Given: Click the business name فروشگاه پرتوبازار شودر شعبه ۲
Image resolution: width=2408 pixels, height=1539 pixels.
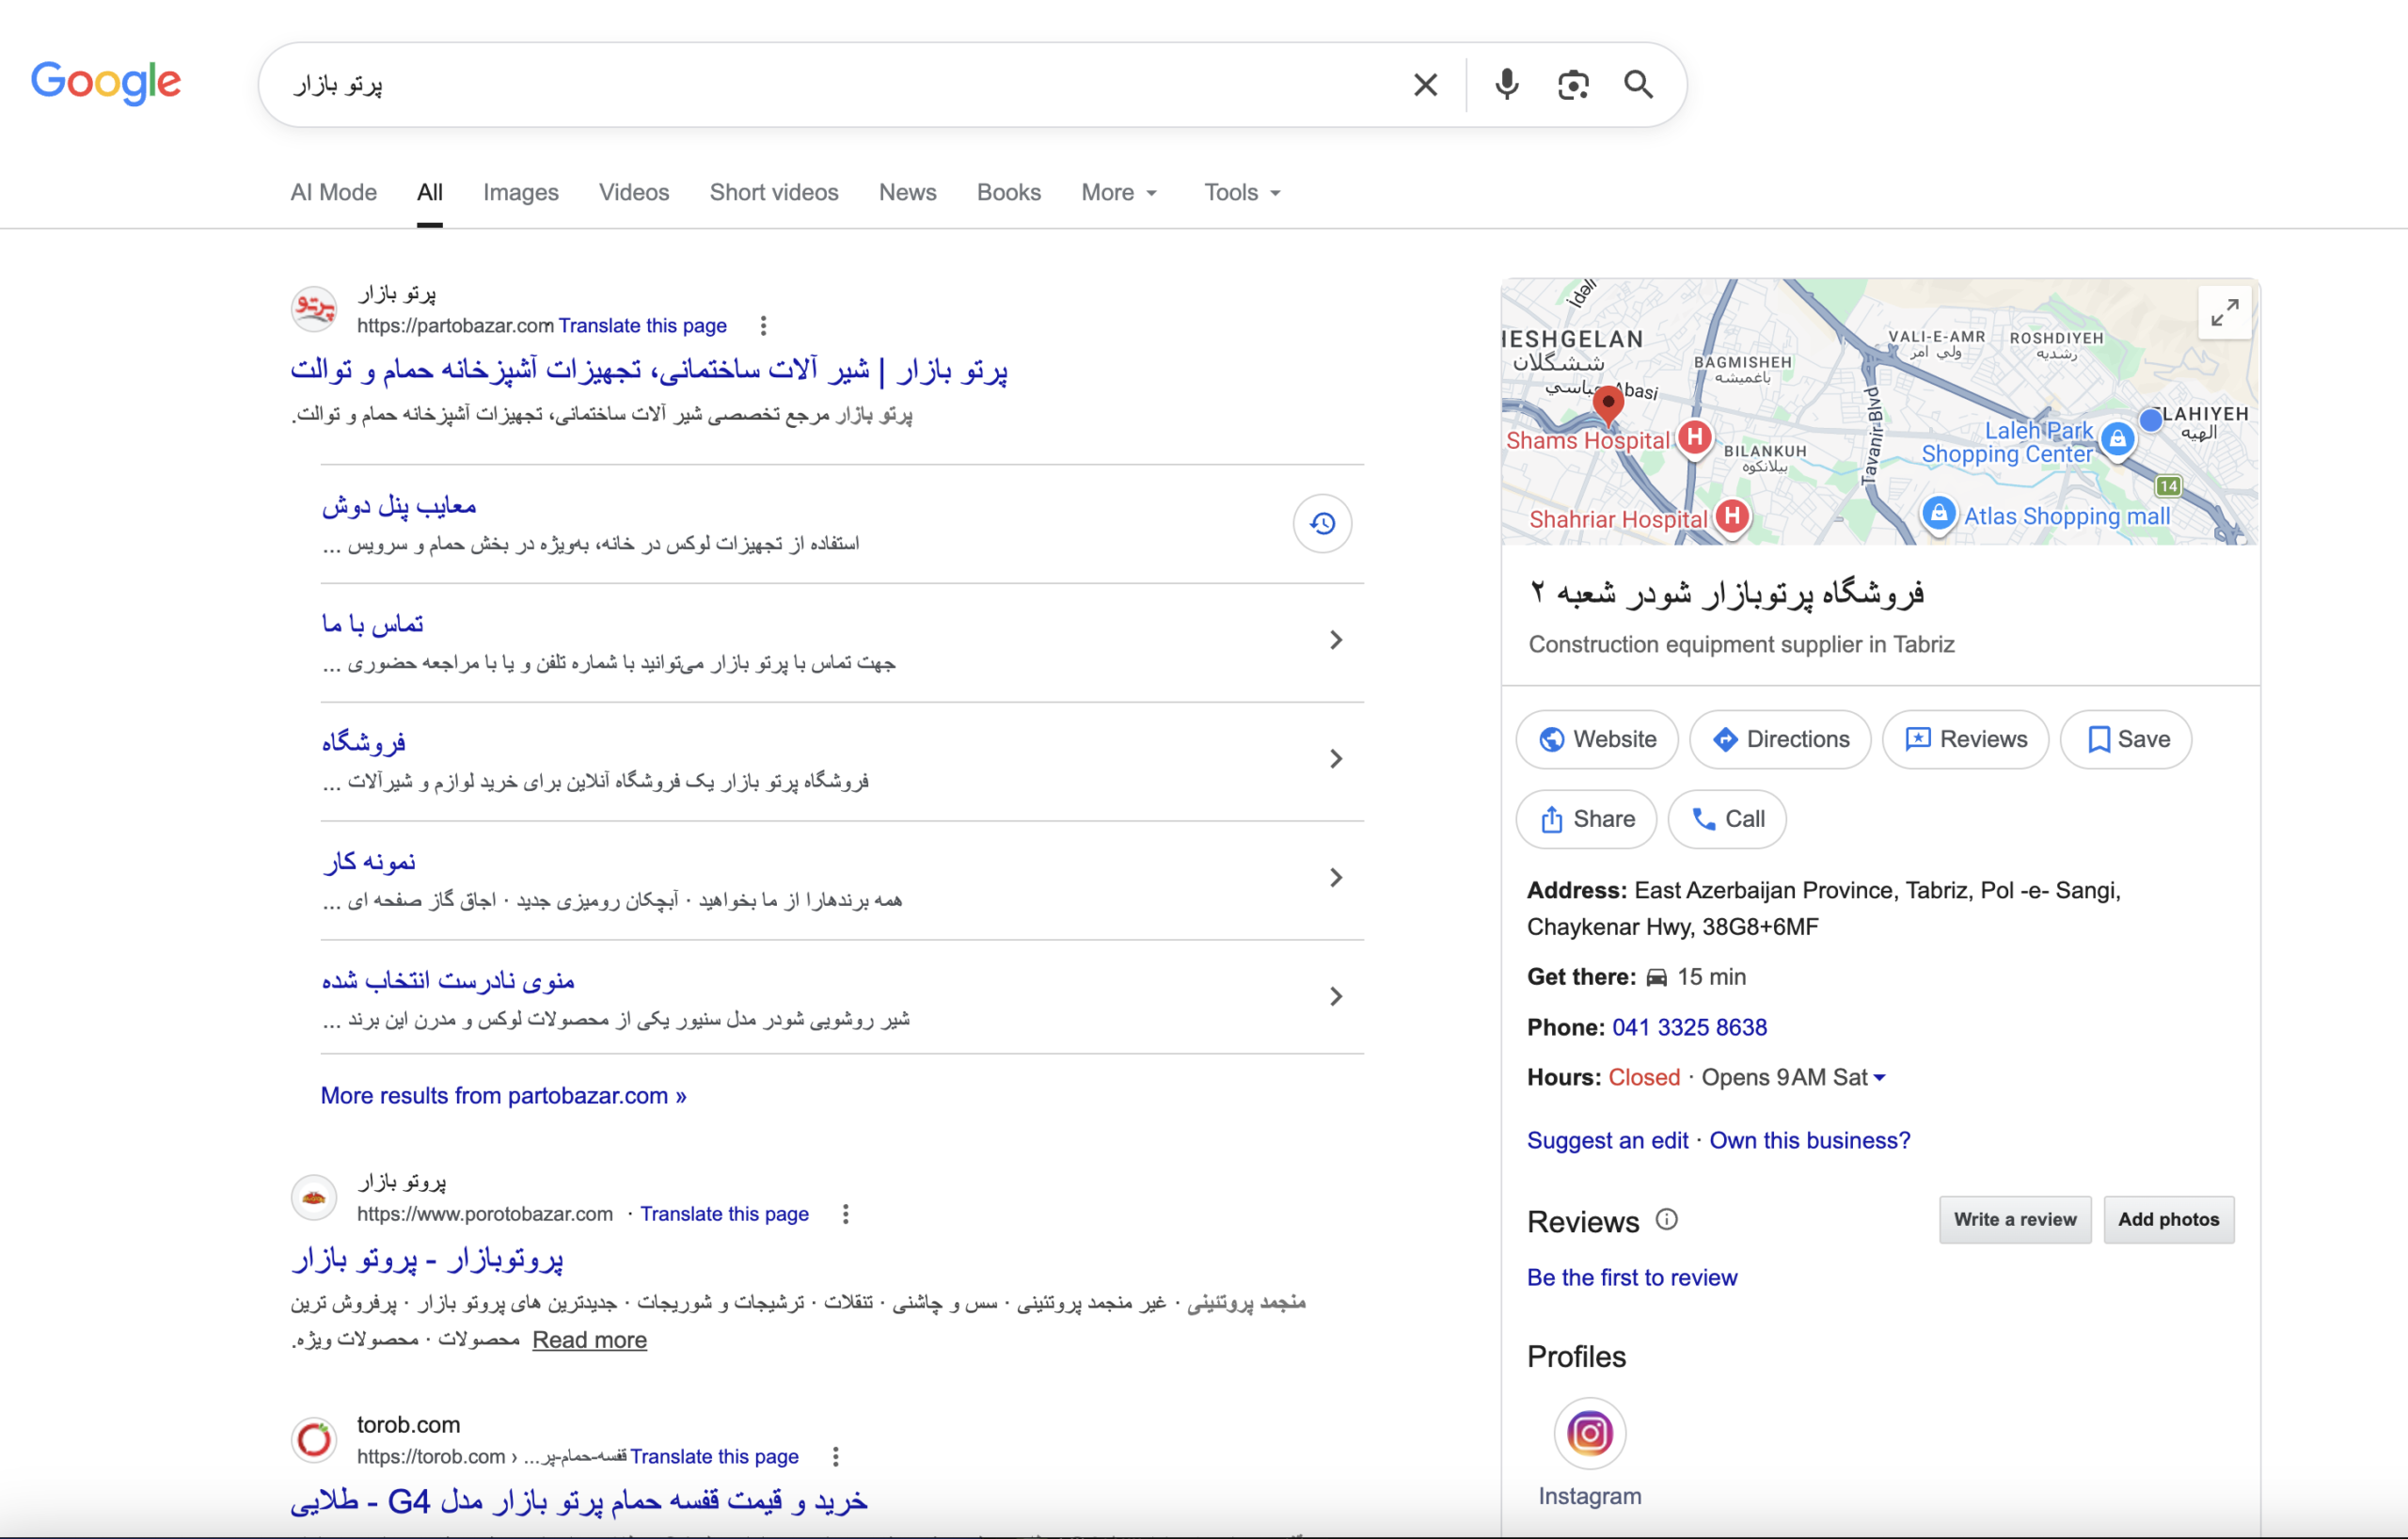Looking at the screenshot, I should 1727,594.
